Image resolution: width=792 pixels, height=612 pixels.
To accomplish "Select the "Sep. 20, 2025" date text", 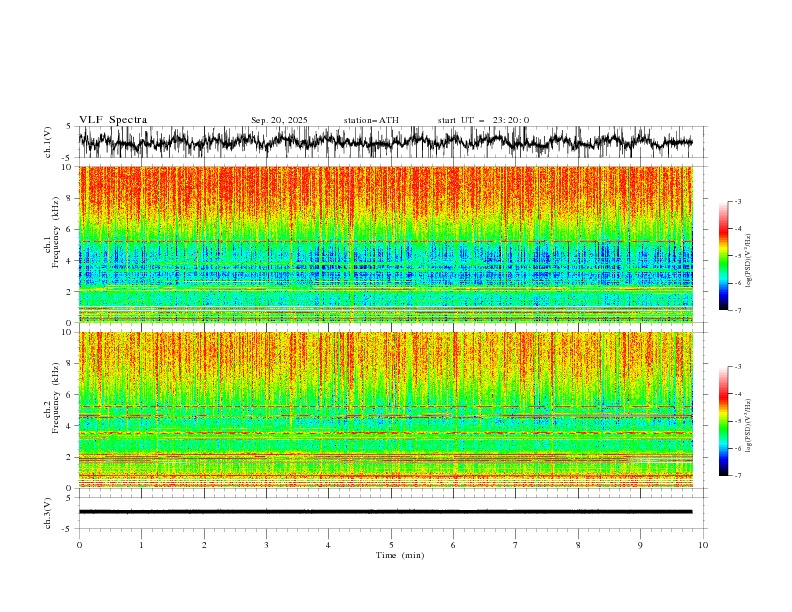I will coord(279,120).
